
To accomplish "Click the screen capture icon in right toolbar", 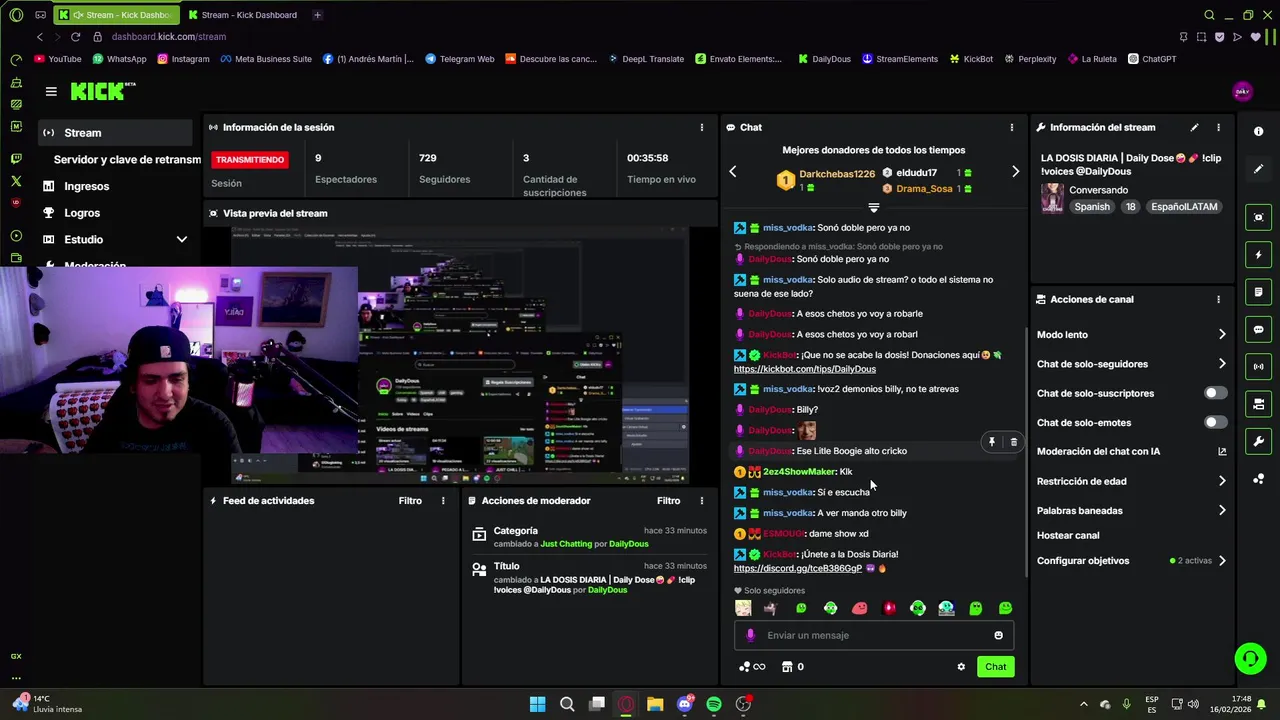I will 1258,217.
